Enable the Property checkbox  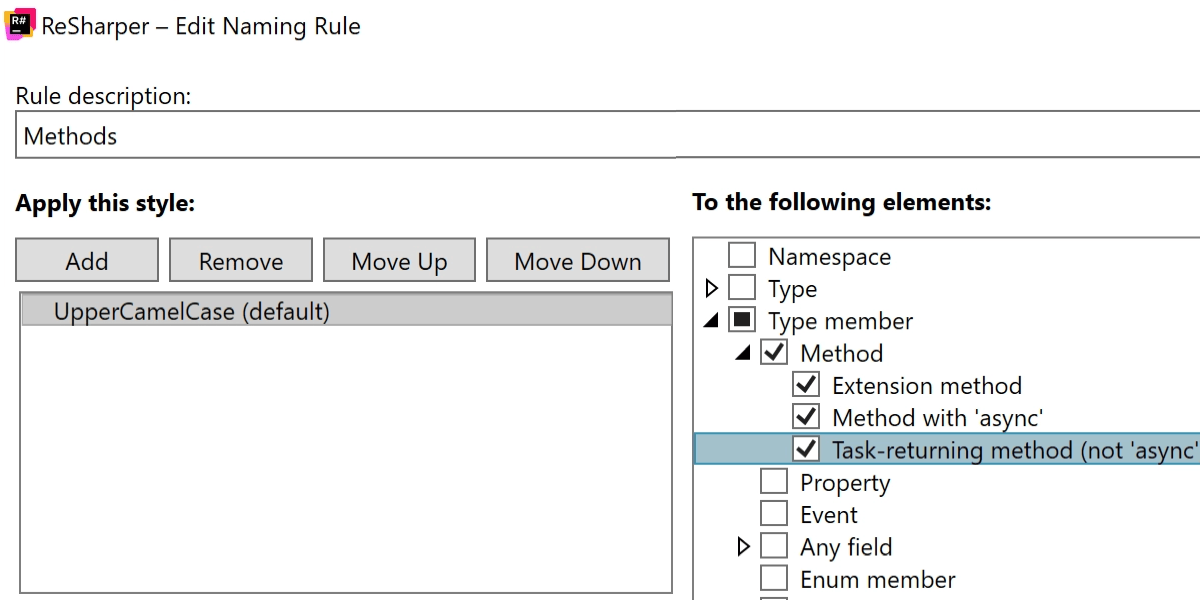[774, 482]
